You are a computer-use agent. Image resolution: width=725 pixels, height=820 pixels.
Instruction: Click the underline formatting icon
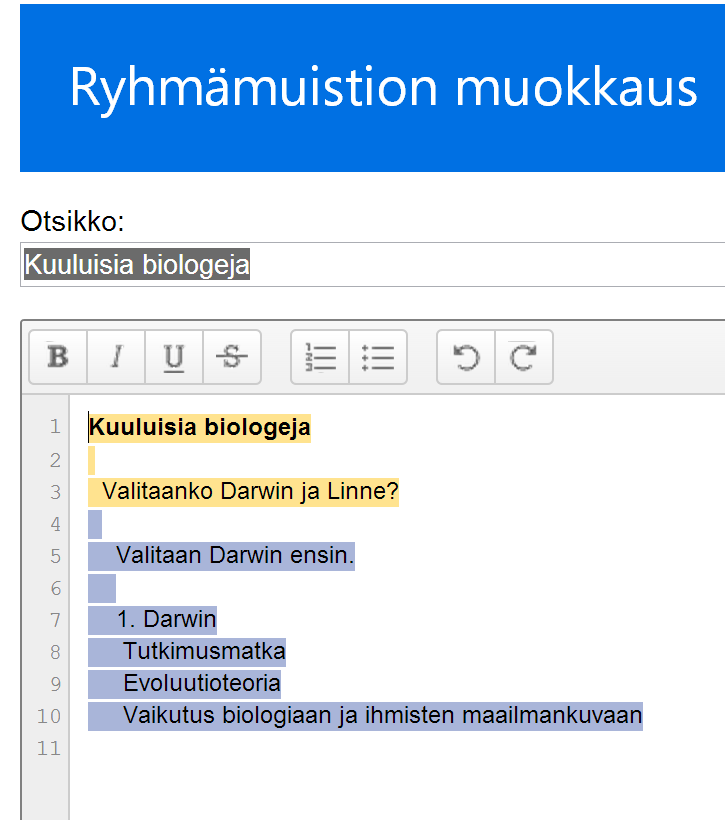click(x=174, y=357)
